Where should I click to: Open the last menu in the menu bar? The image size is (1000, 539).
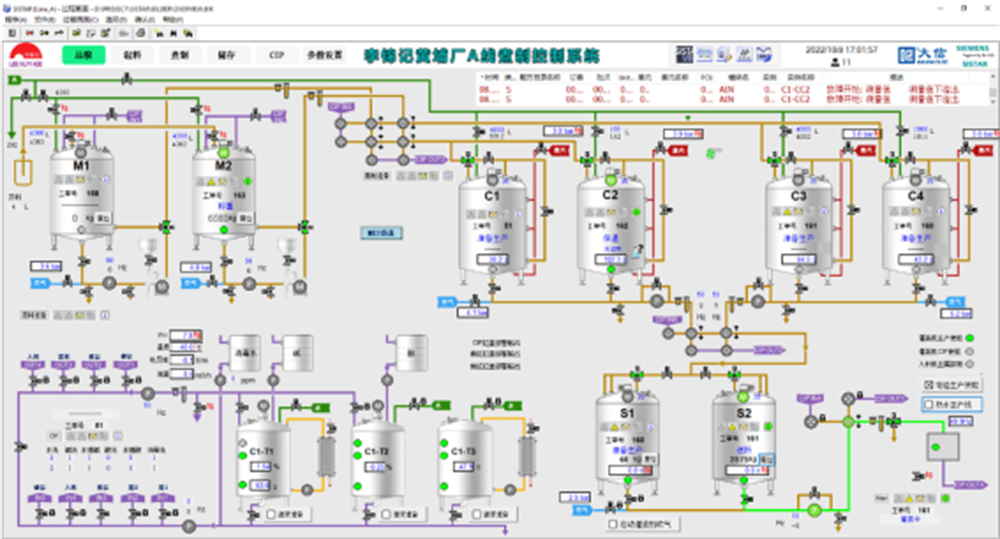coord(173,19)
